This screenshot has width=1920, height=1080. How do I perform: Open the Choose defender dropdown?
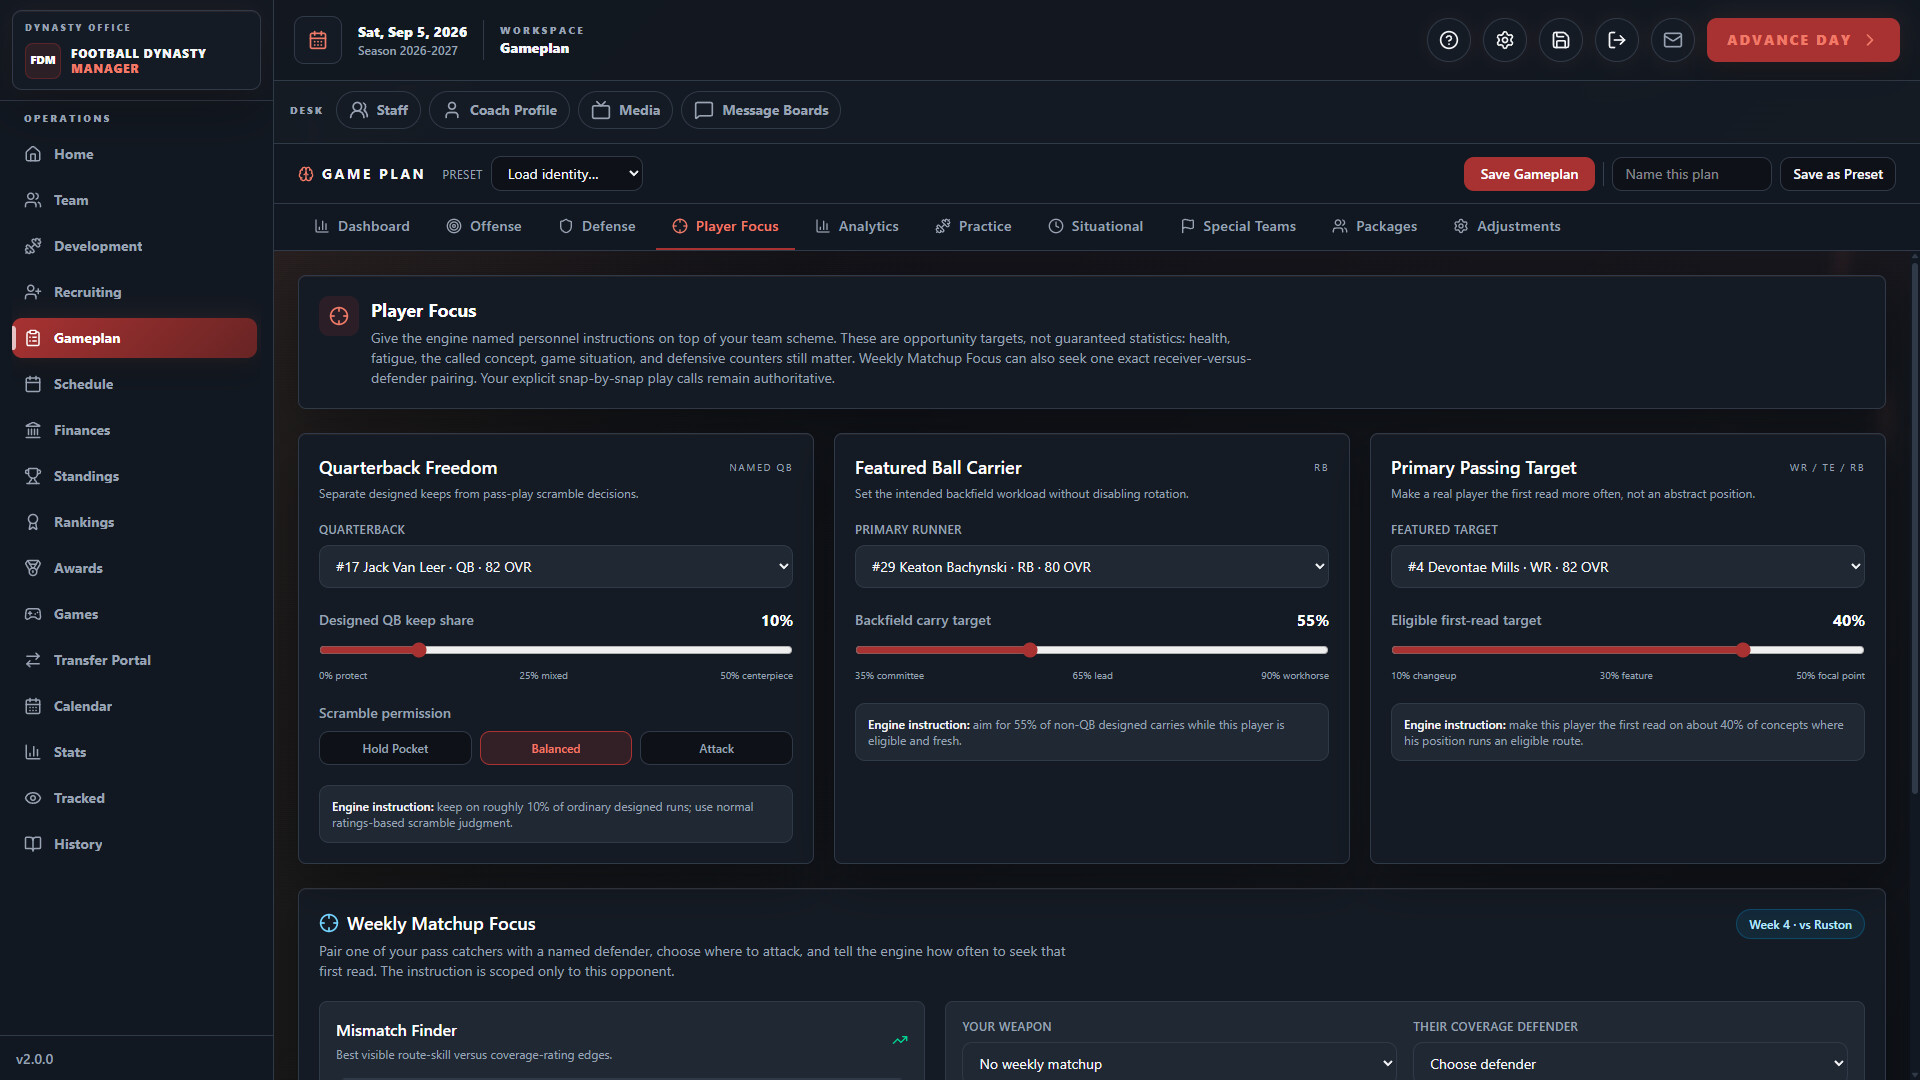(1630, 1063)
